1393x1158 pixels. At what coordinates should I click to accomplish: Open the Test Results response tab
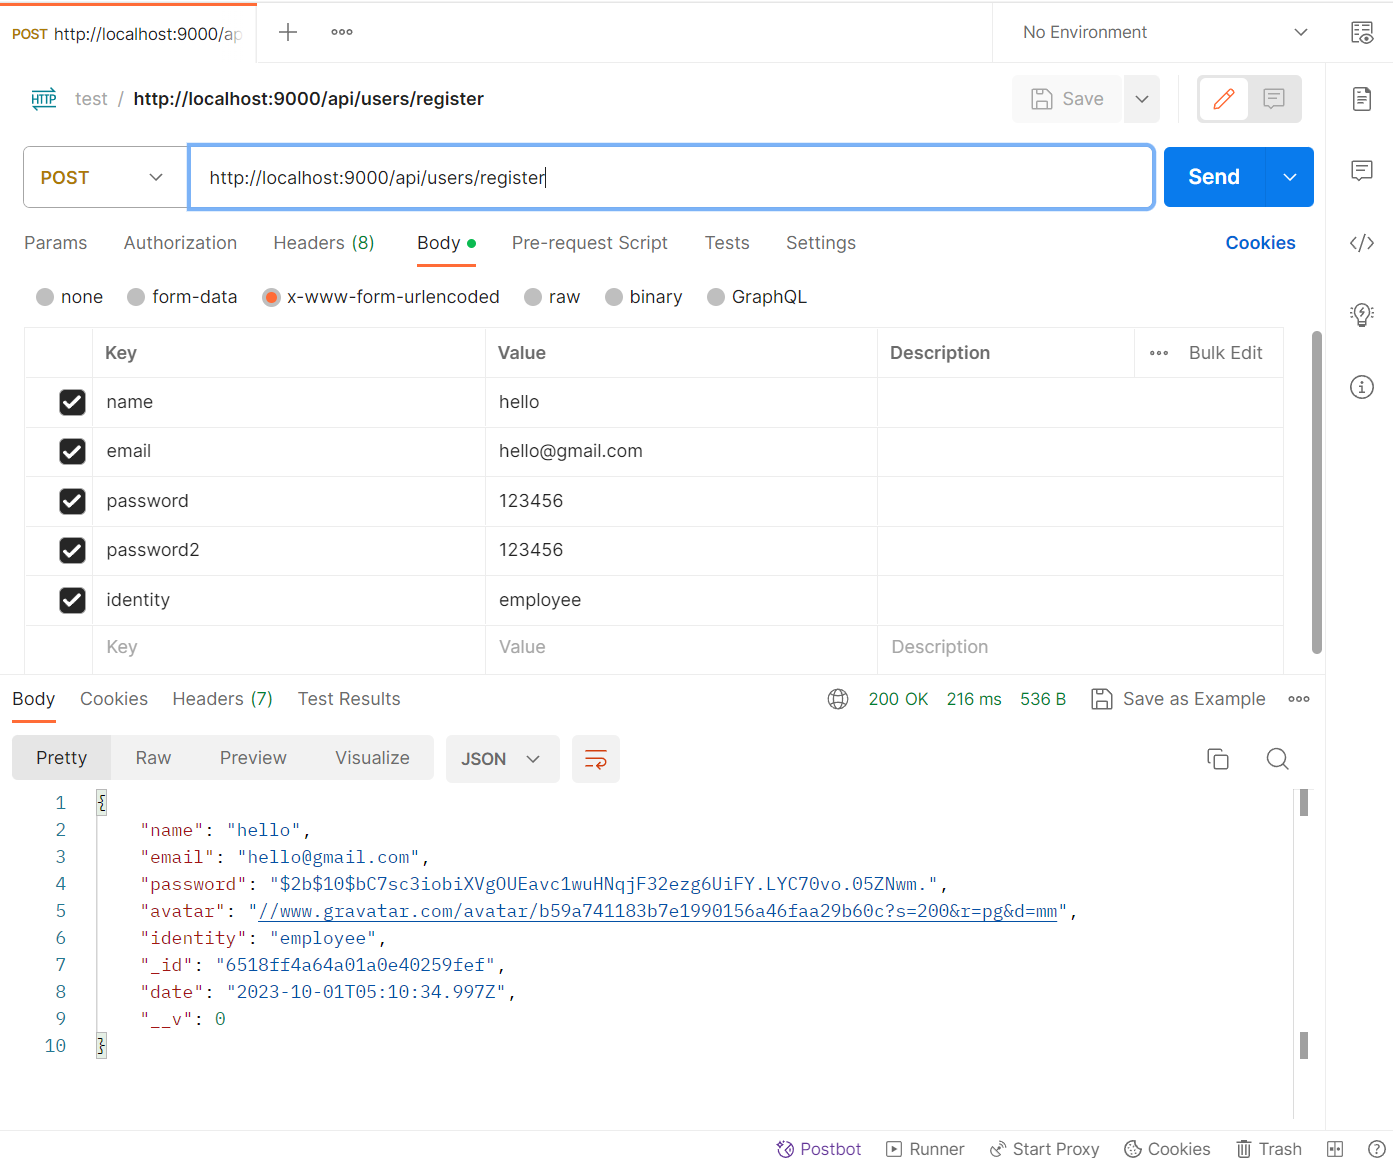click(348, 699)
